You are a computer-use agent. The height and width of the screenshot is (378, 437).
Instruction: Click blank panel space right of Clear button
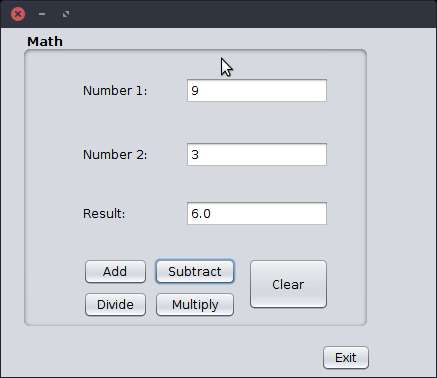[347, 284]
